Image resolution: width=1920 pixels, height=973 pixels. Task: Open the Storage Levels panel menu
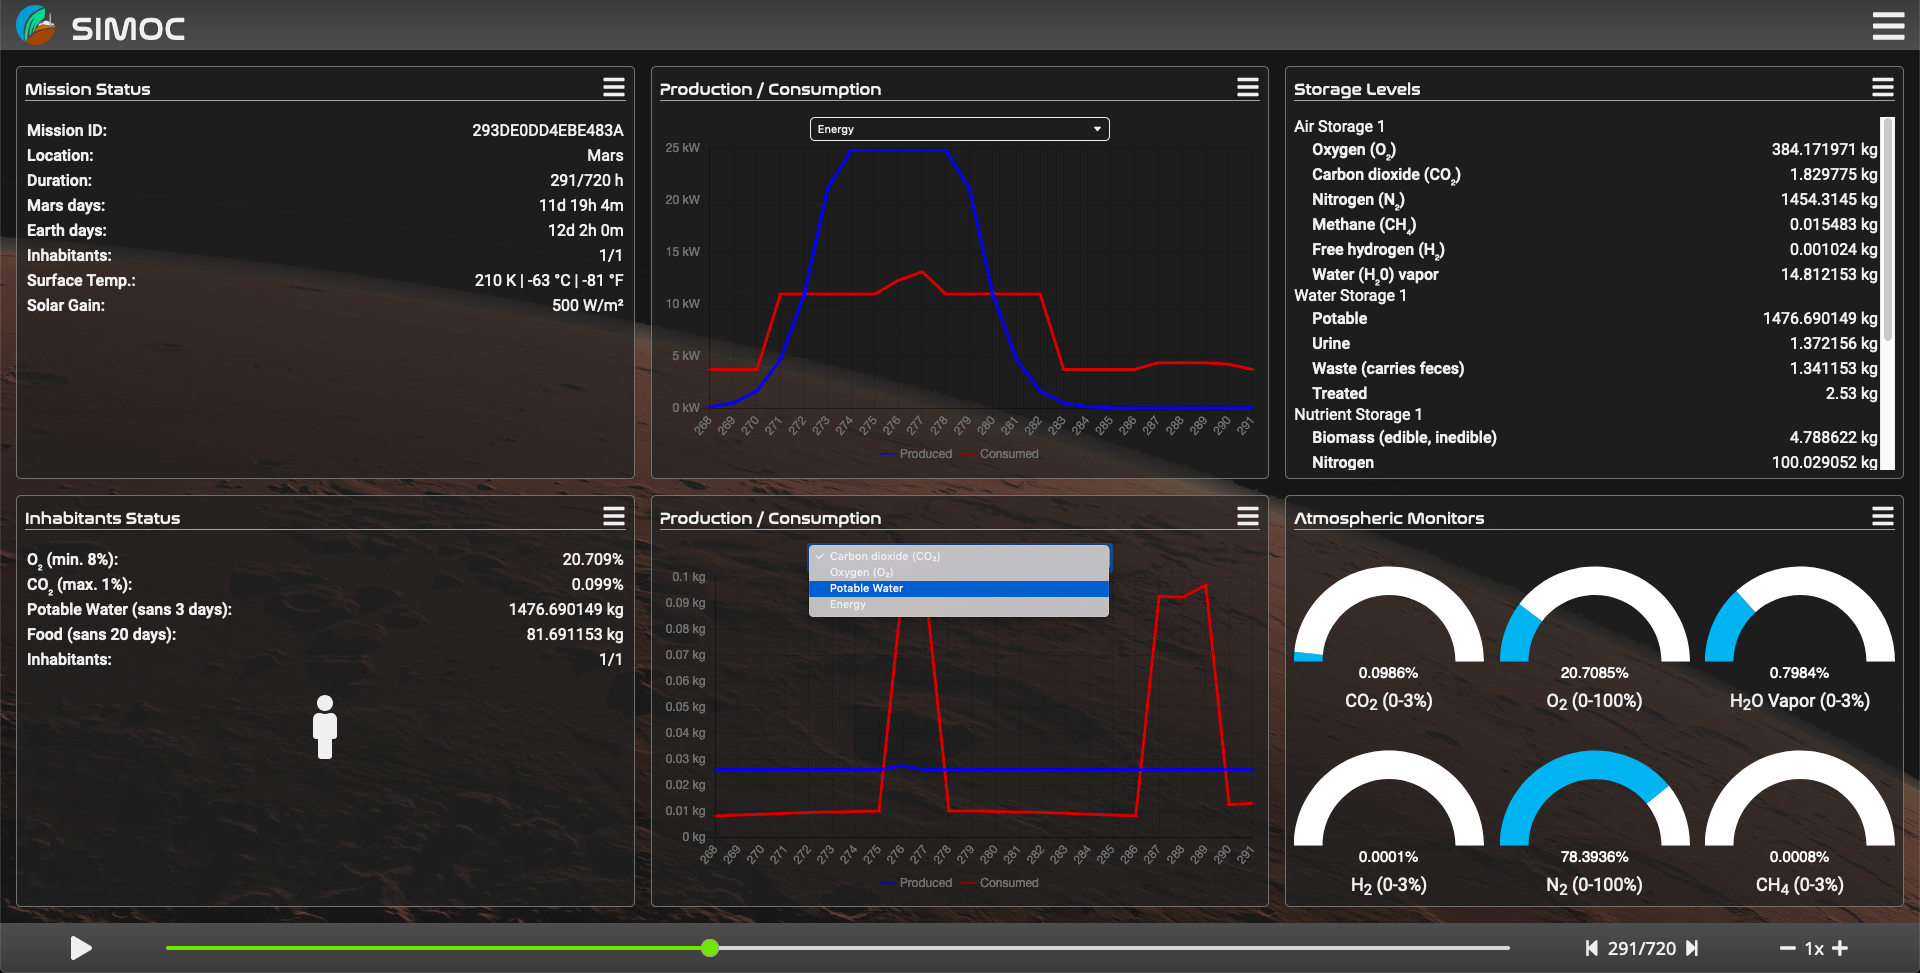tap(1882, 88)
